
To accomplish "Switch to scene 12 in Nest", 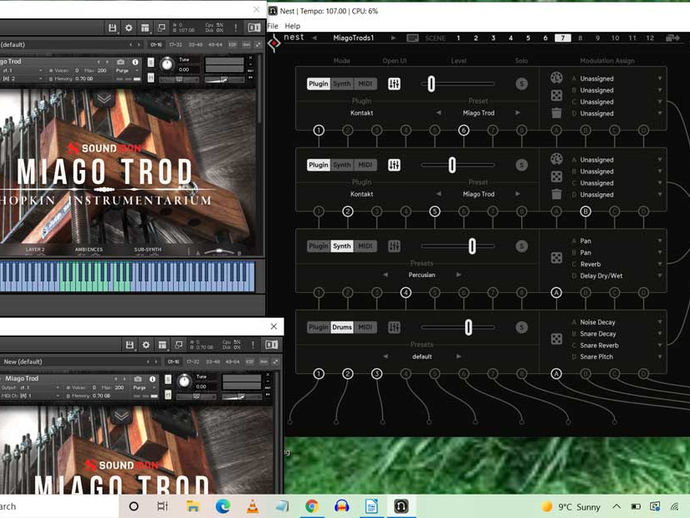I will [x=650, y=38].
